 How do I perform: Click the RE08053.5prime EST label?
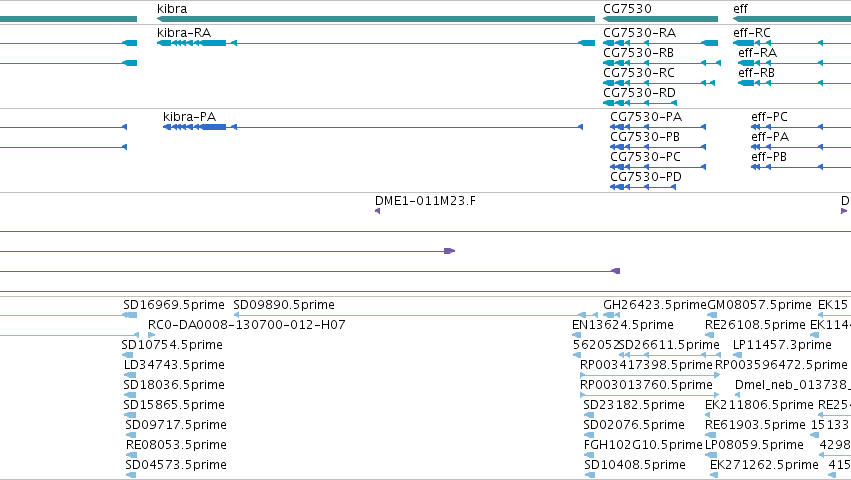point(176,445)
